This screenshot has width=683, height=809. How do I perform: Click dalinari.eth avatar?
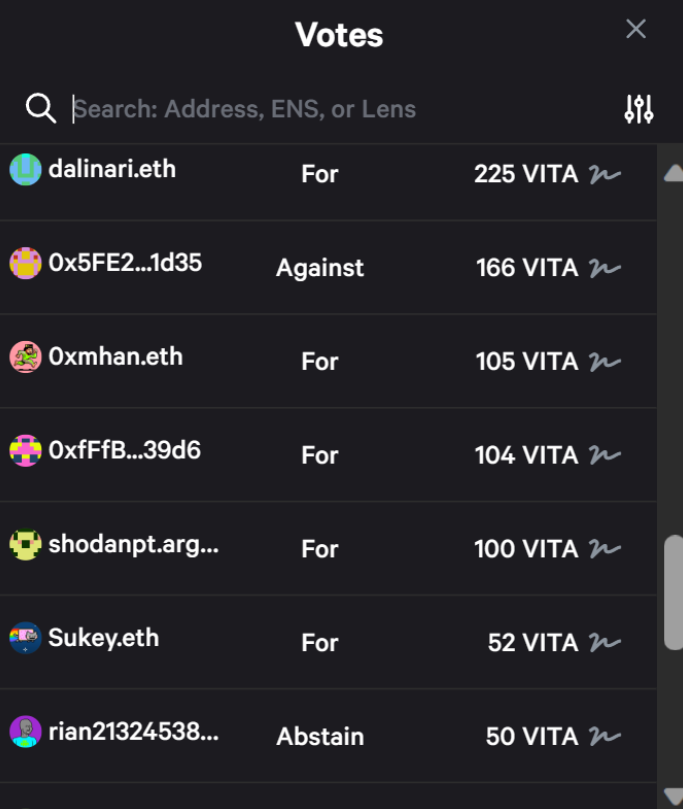tap(25, 169)
